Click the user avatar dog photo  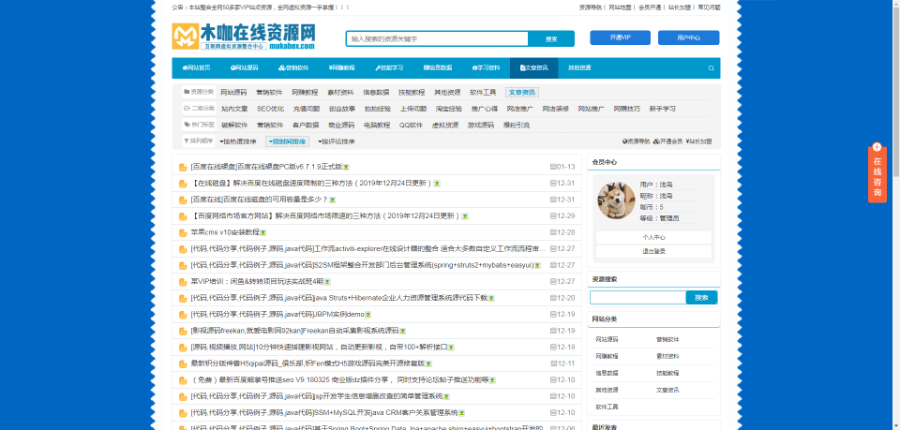[x=612, y=200]
